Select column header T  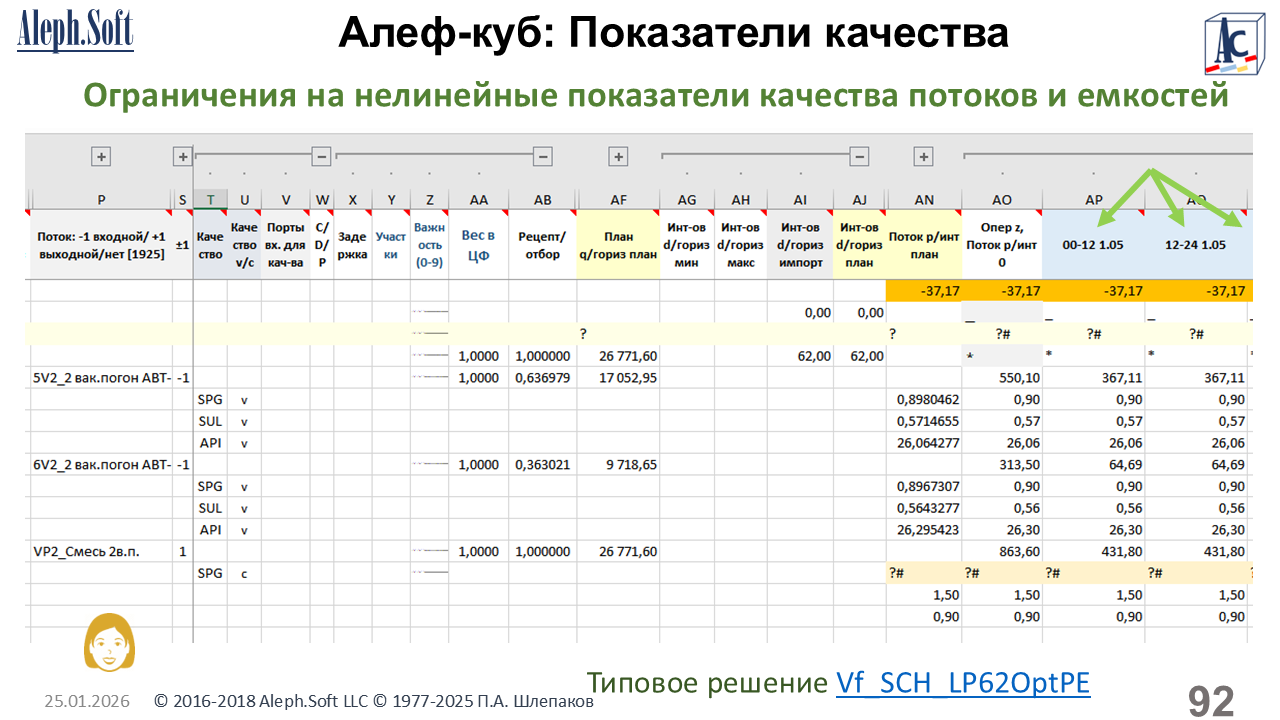pyautogui.click(x=210, y=200)
